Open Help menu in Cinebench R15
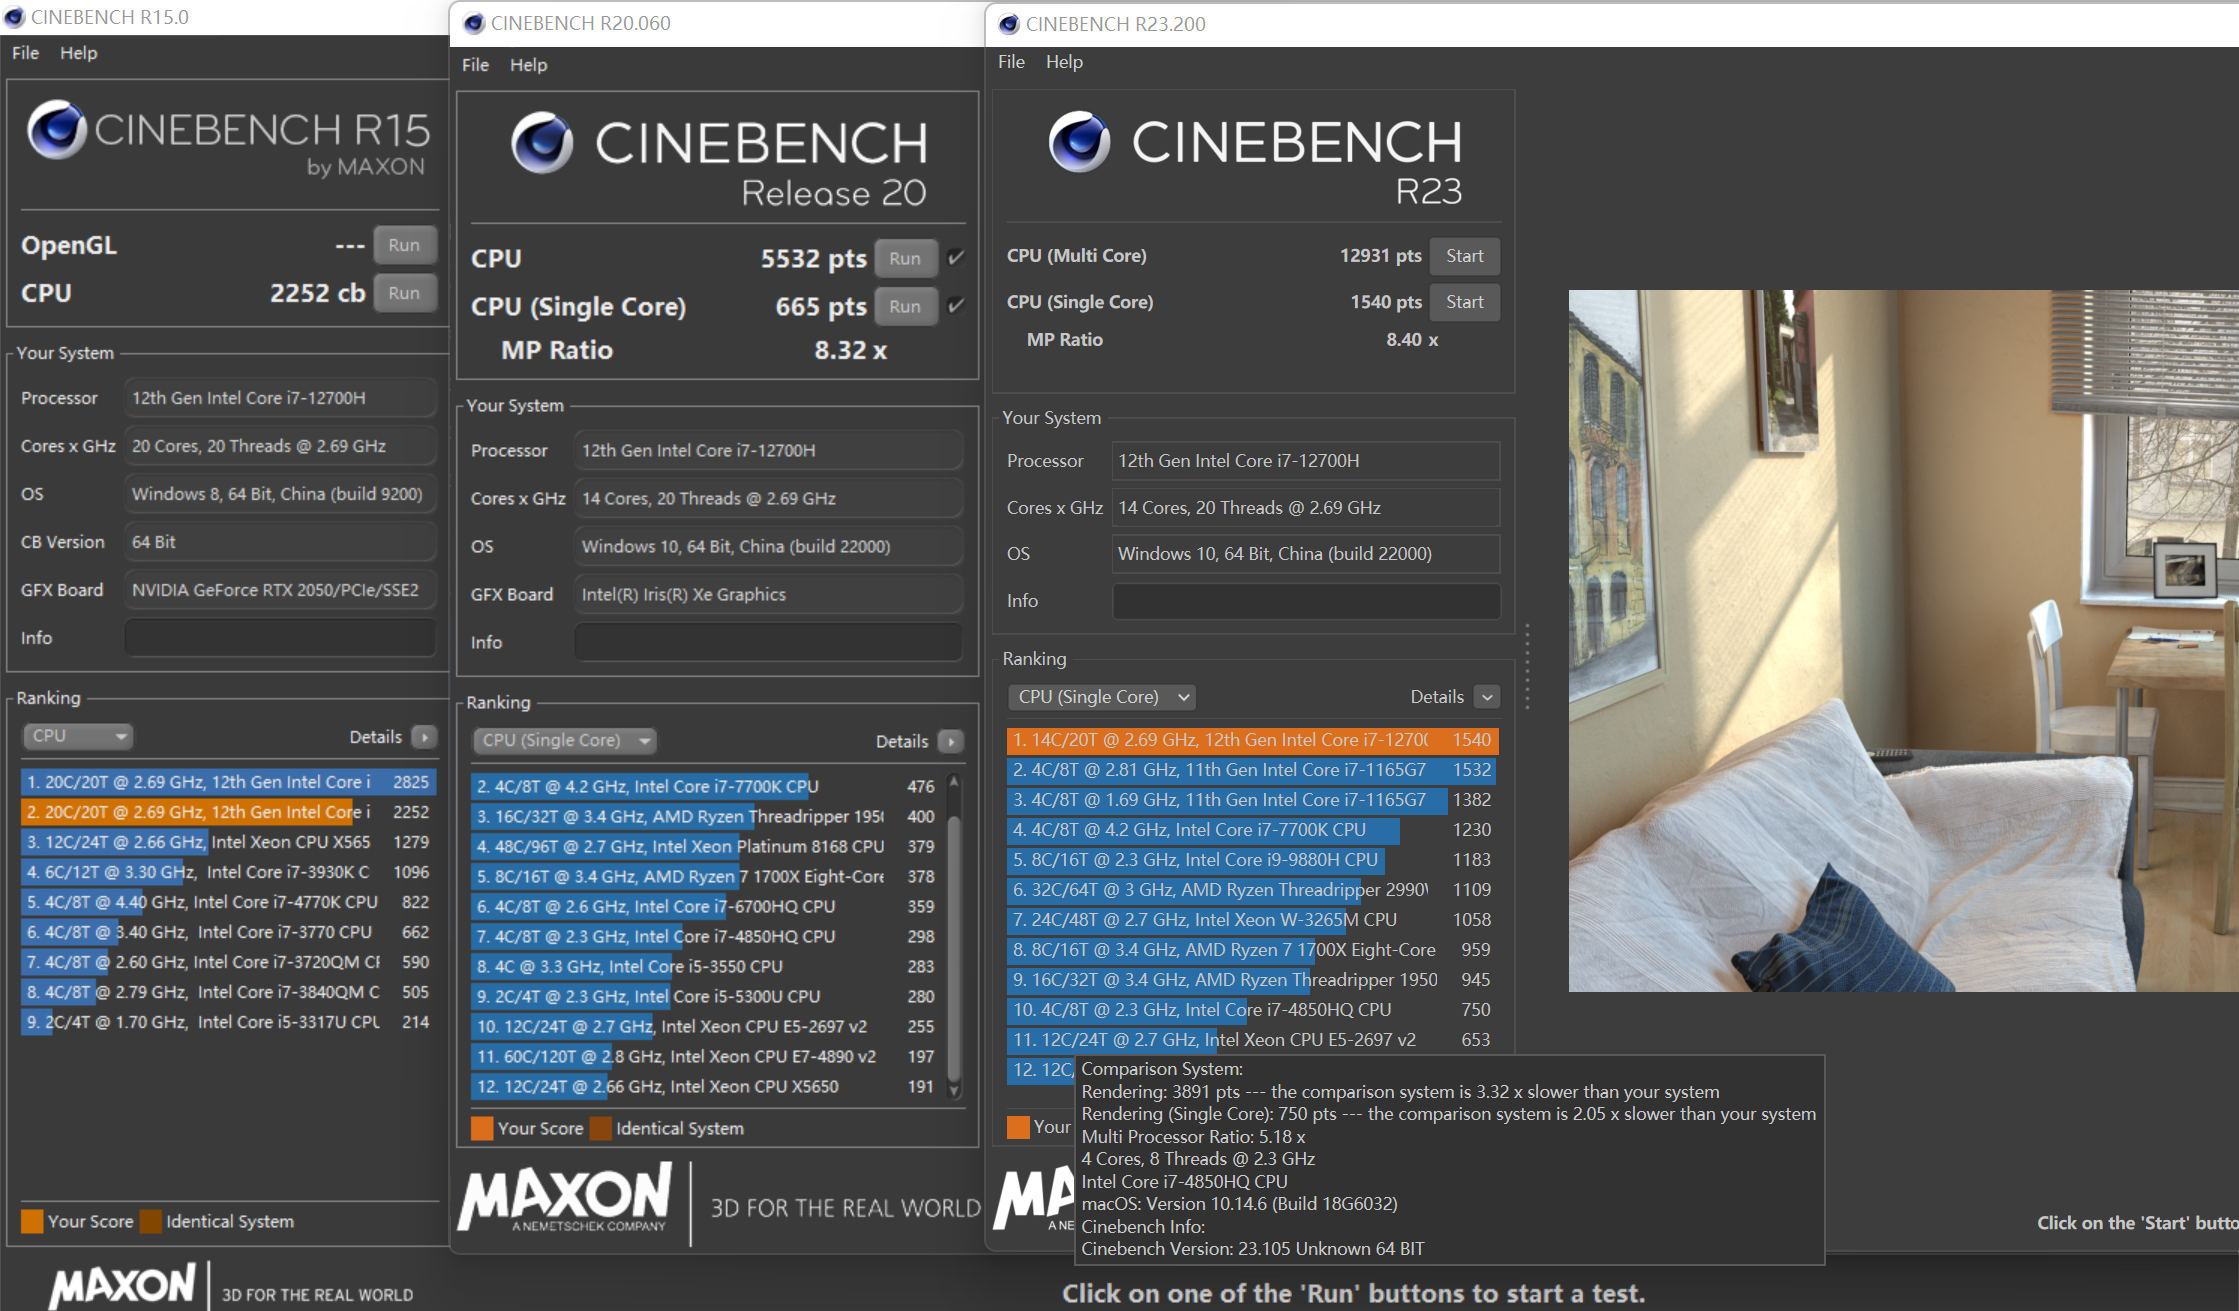Viewport: 2239px width, 1311px height. [78, 53]
